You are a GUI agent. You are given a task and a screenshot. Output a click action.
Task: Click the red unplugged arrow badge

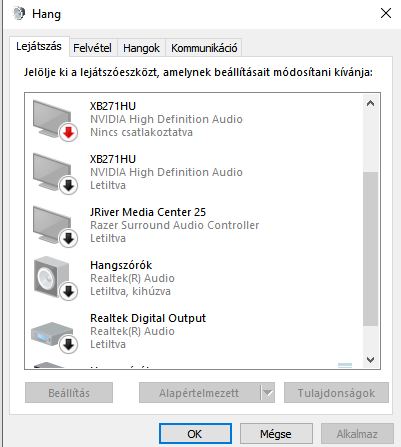[x=68, y=132]
